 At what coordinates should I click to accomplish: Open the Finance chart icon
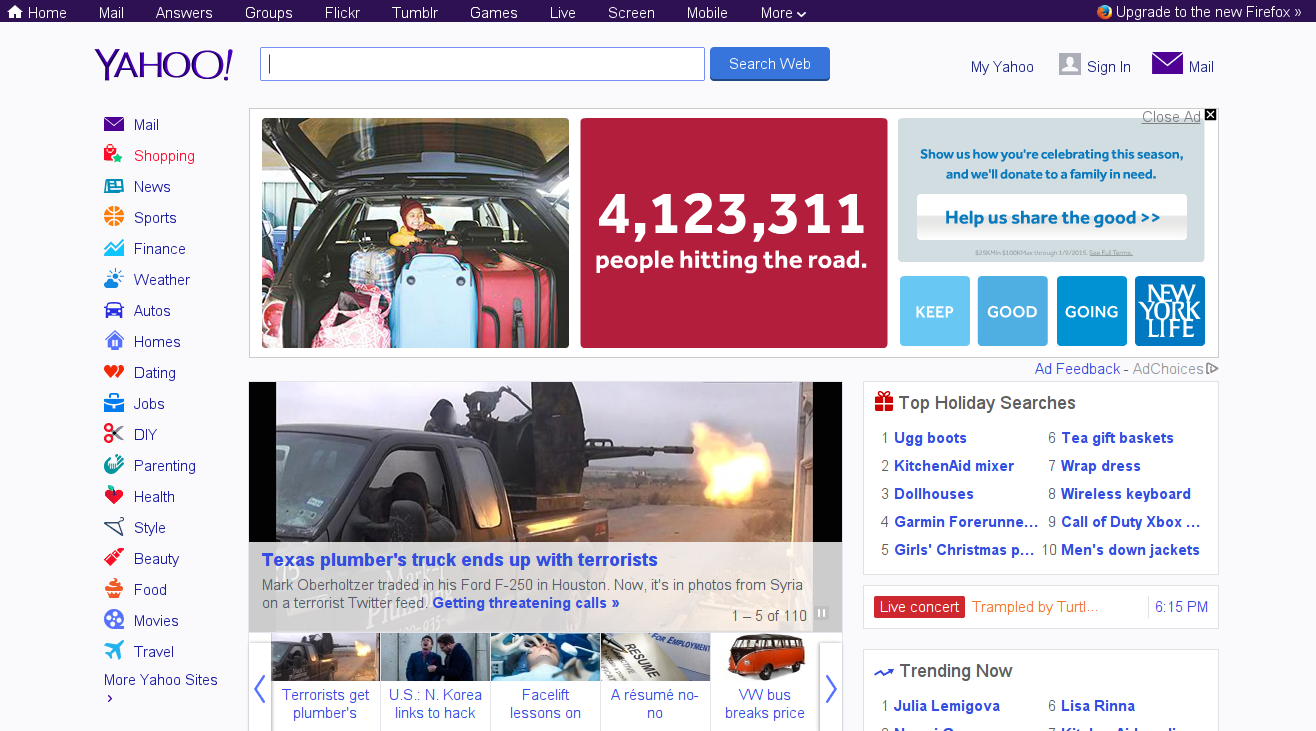point(114,248)
